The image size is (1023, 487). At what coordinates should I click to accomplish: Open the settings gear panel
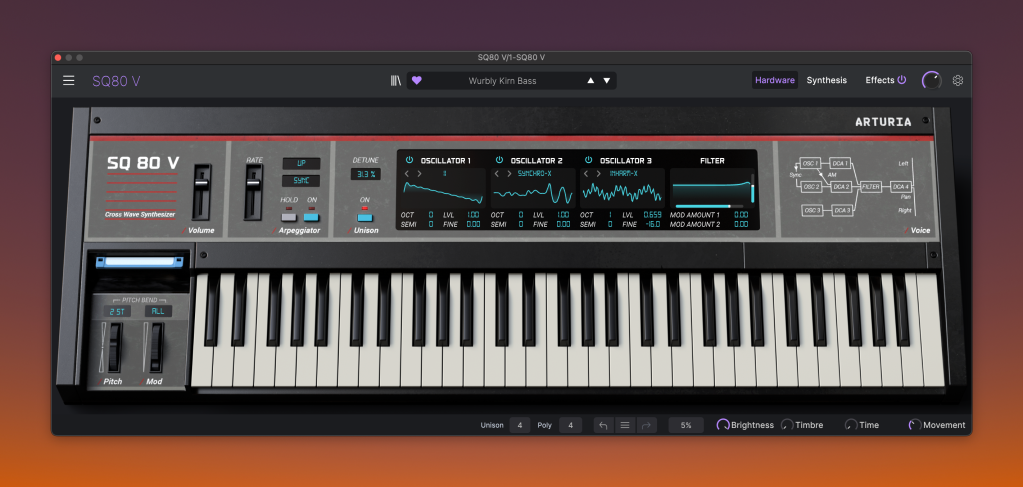957,81
